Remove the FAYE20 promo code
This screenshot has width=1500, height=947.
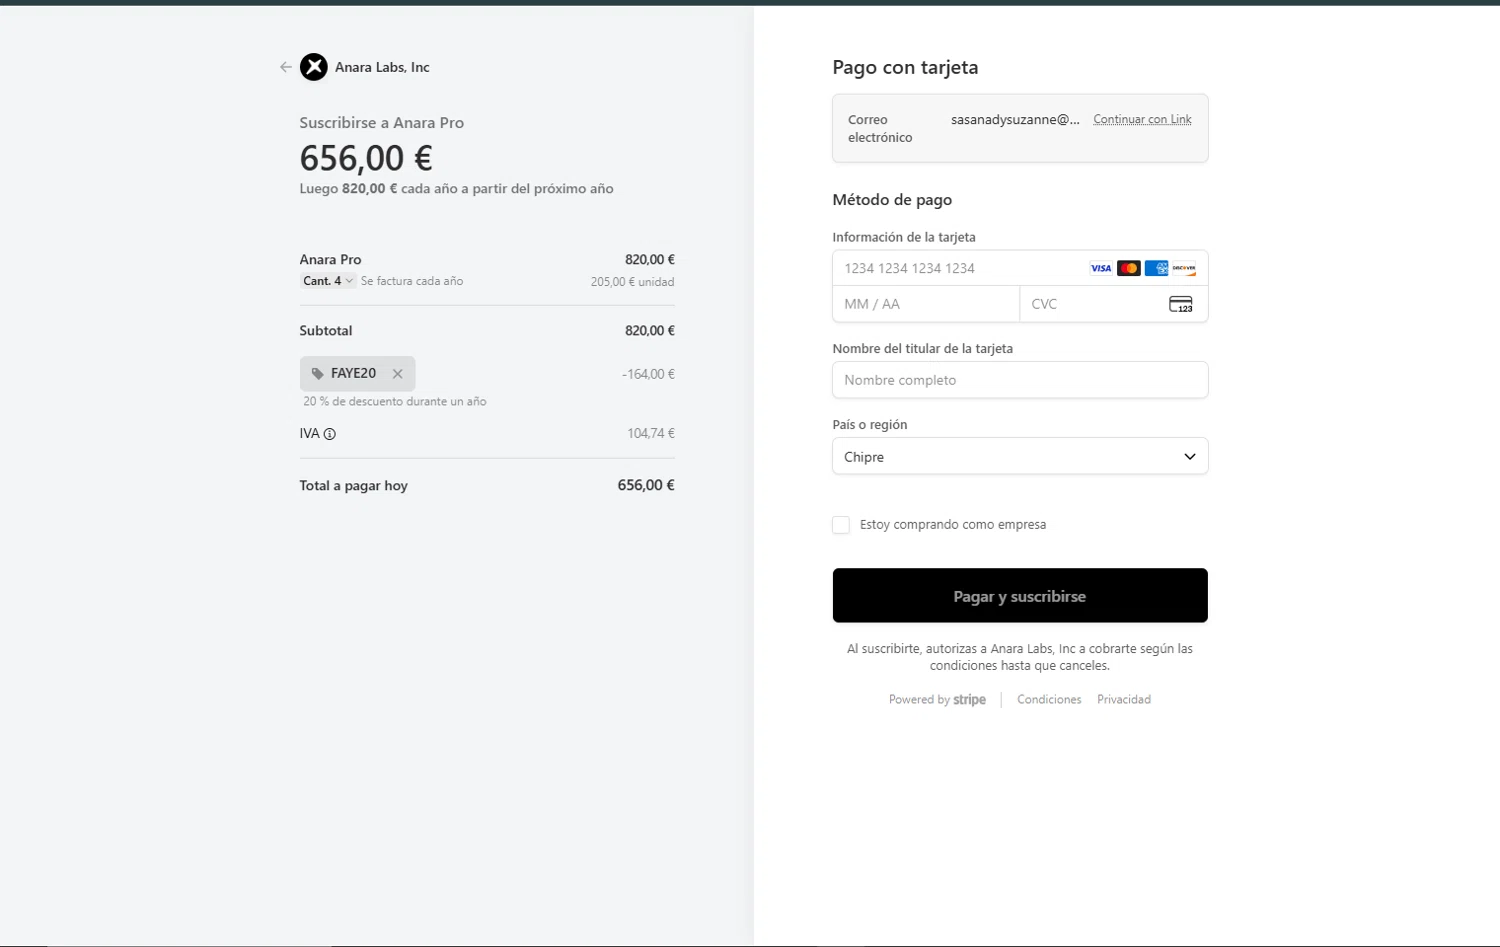[x=398, y=374]
